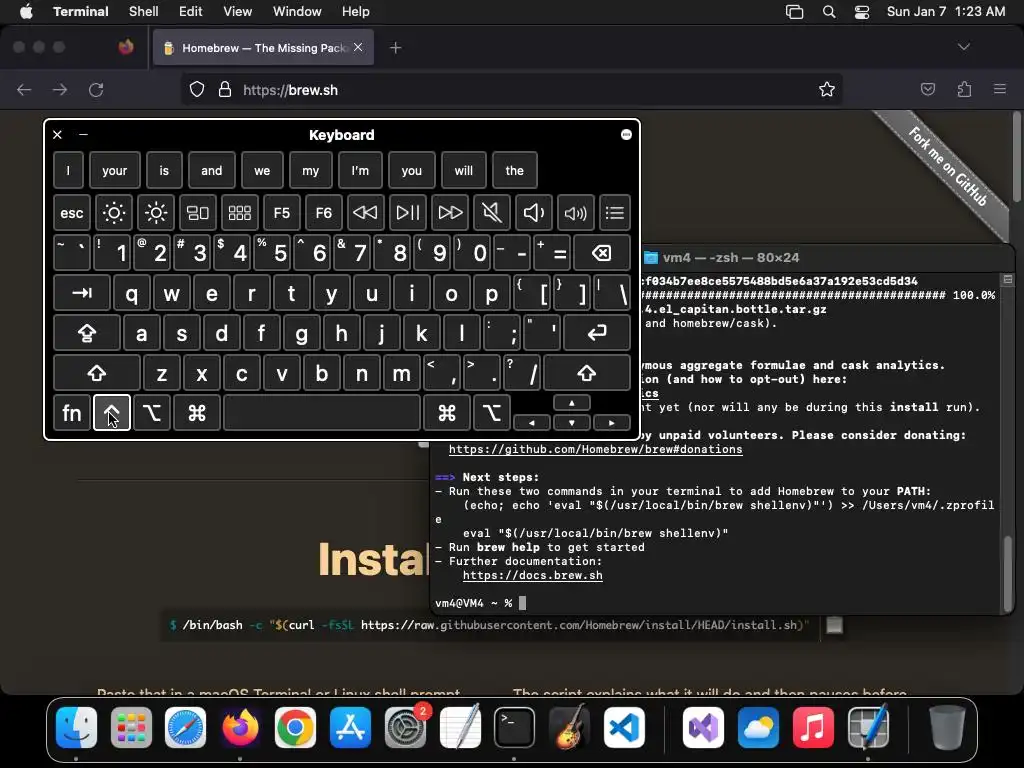Image resolution: width=1024 pixels, height=768 pixels.
Task: Toggle the control modifier key
Action: [x=112, y=413]
